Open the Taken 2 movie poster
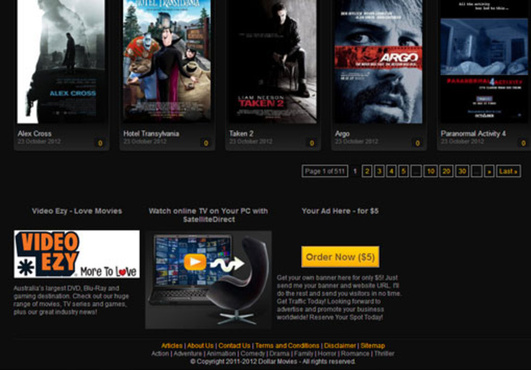531x370 pixels. (x=273, y=61)
